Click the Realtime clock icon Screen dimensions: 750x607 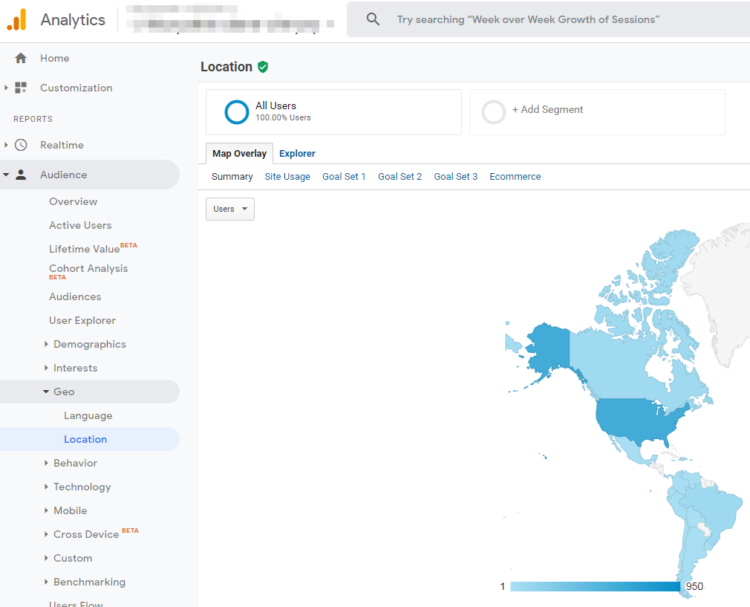point(21,145)
